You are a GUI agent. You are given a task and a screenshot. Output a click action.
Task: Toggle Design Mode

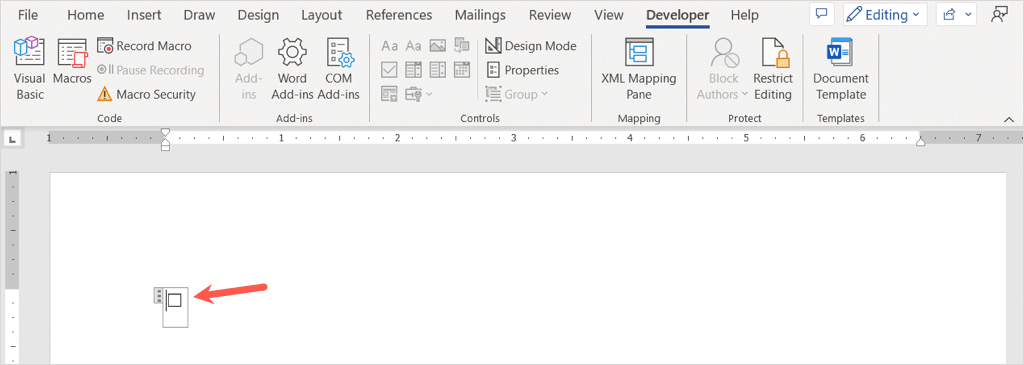(x=531, y=46)
